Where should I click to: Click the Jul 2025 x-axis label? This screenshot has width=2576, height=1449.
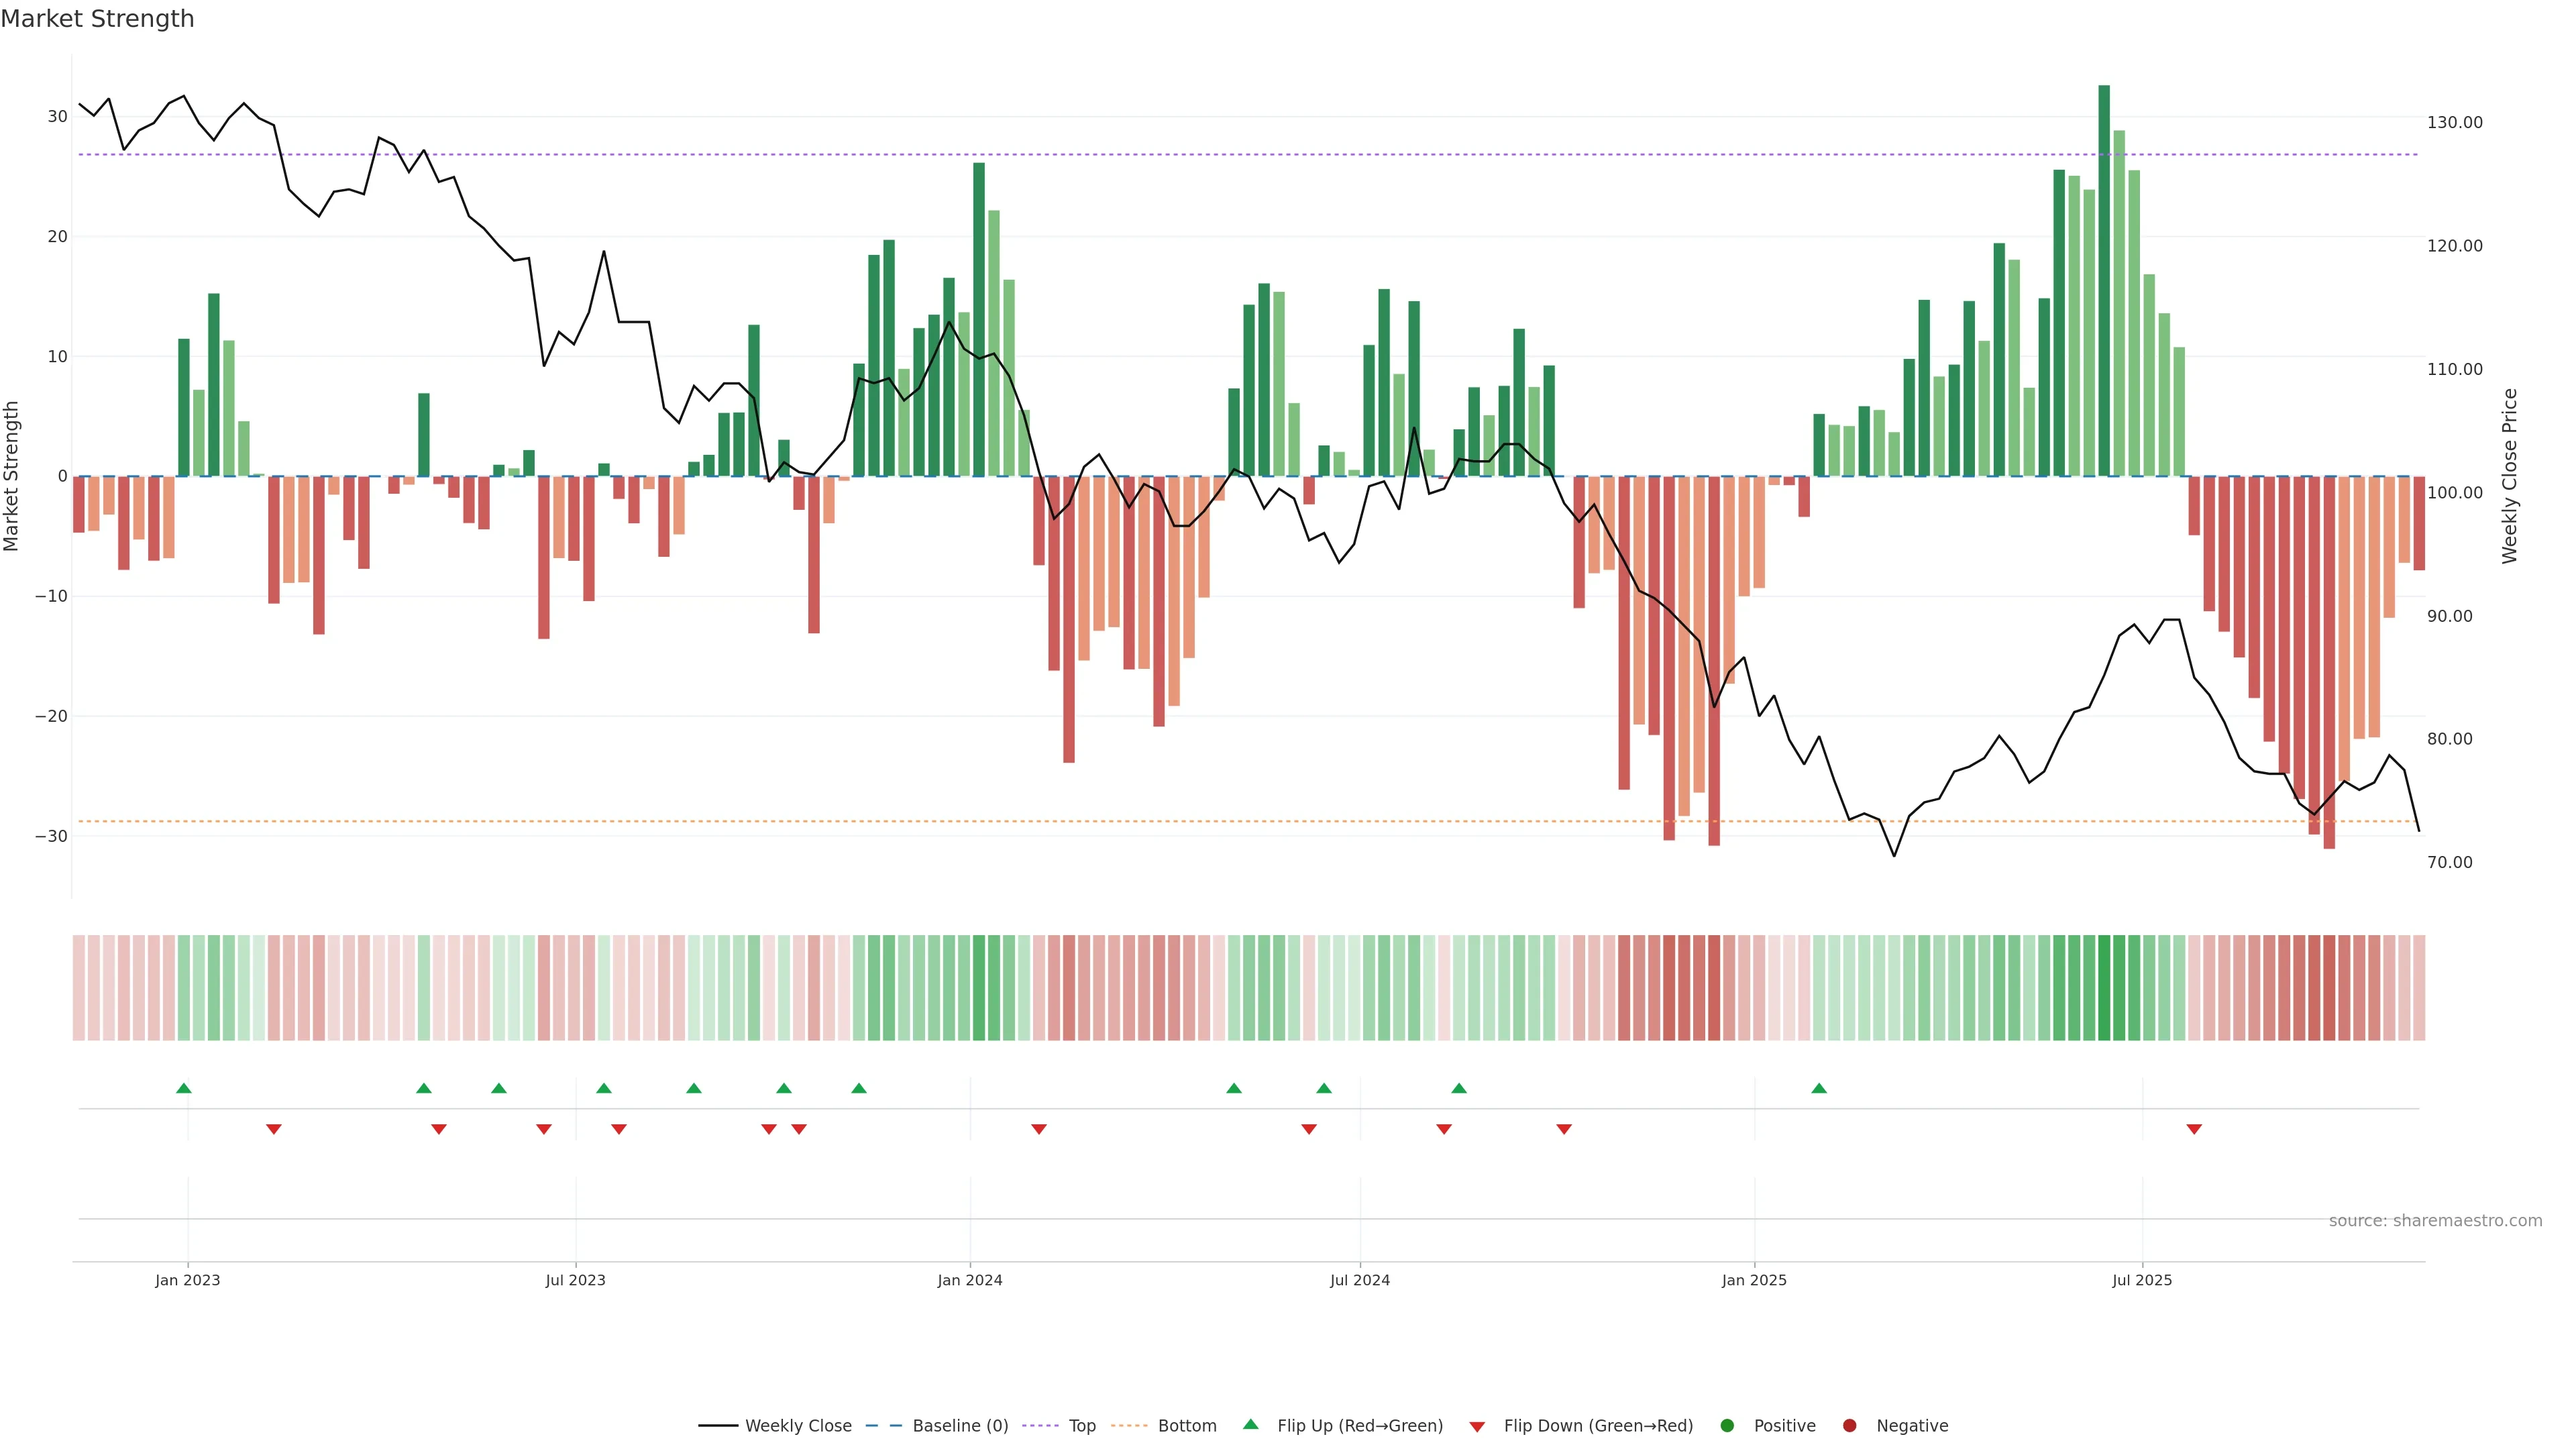tap(2142, 1280)
